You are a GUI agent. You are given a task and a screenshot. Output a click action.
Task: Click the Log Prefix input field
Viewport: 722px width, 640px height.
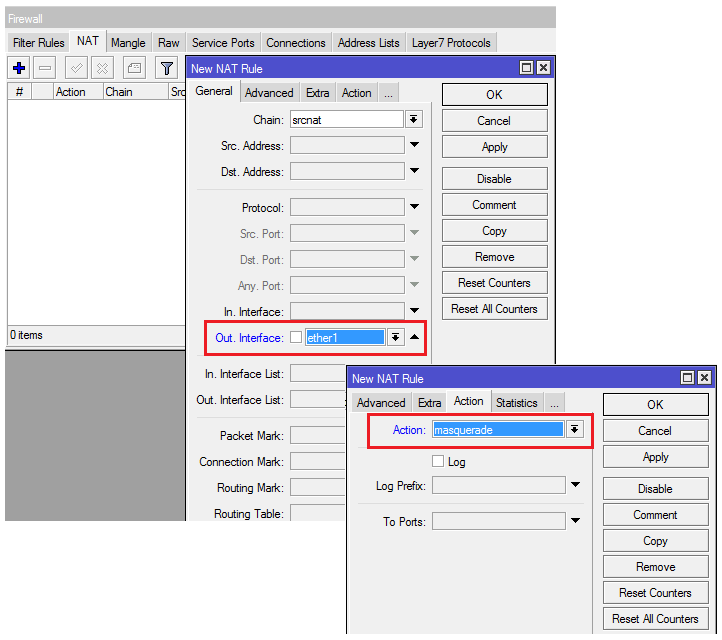point(499,485)
